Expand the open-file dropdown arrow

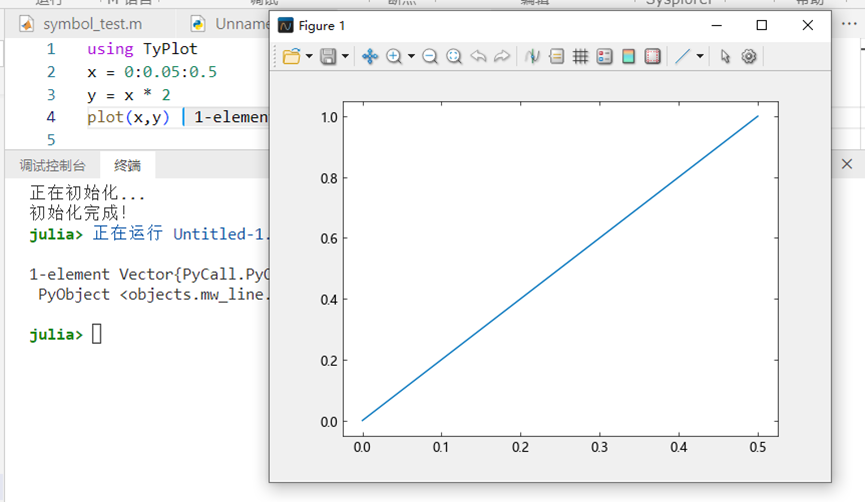[x=309, y=56]
